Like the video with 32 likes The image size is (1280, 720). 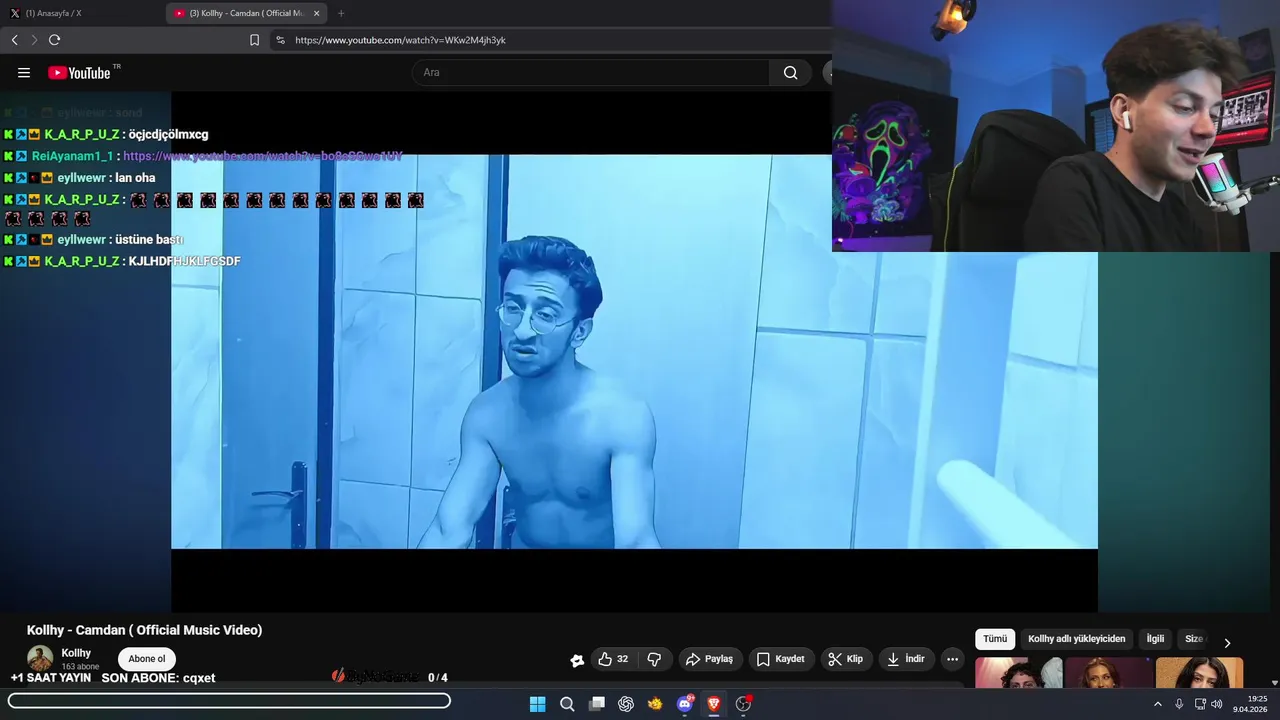(613, 659)
